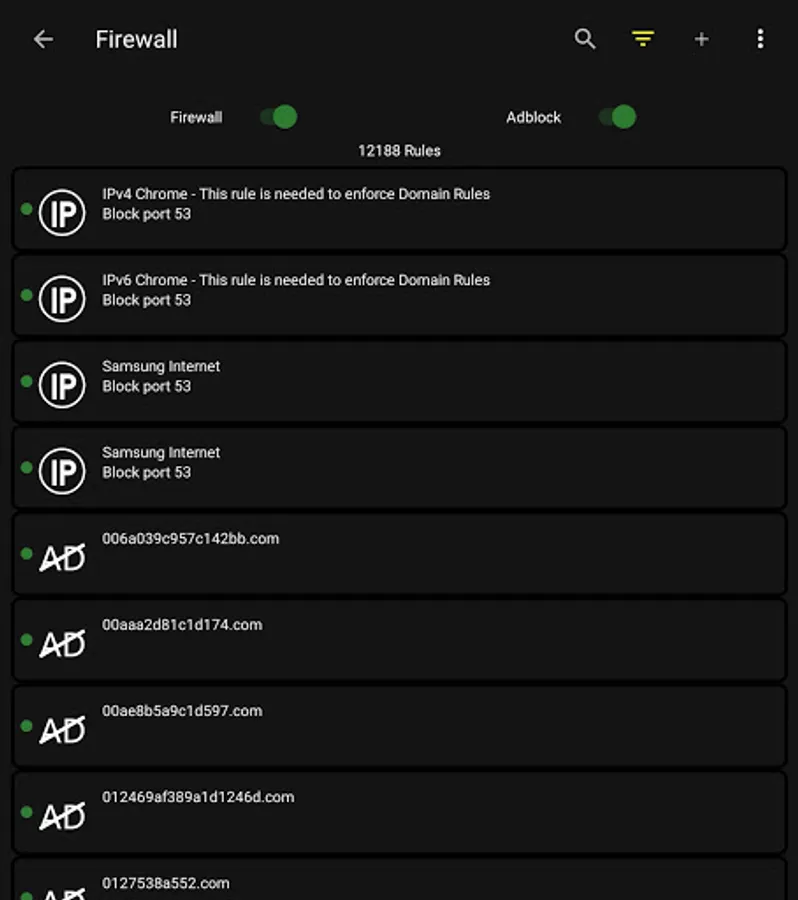The width and height of the screenshot is (798, 900).
Task: Turn off the Firewall switch
Action: [x=279, y=117]
